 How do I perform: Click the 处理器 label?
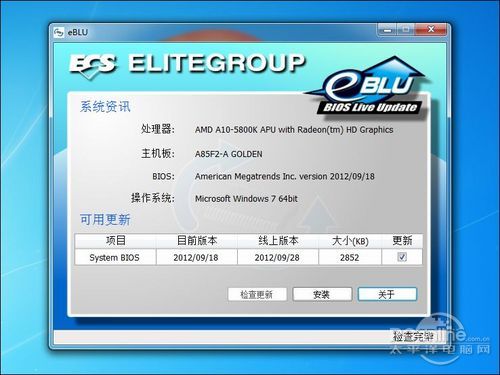tap(157, 129)
